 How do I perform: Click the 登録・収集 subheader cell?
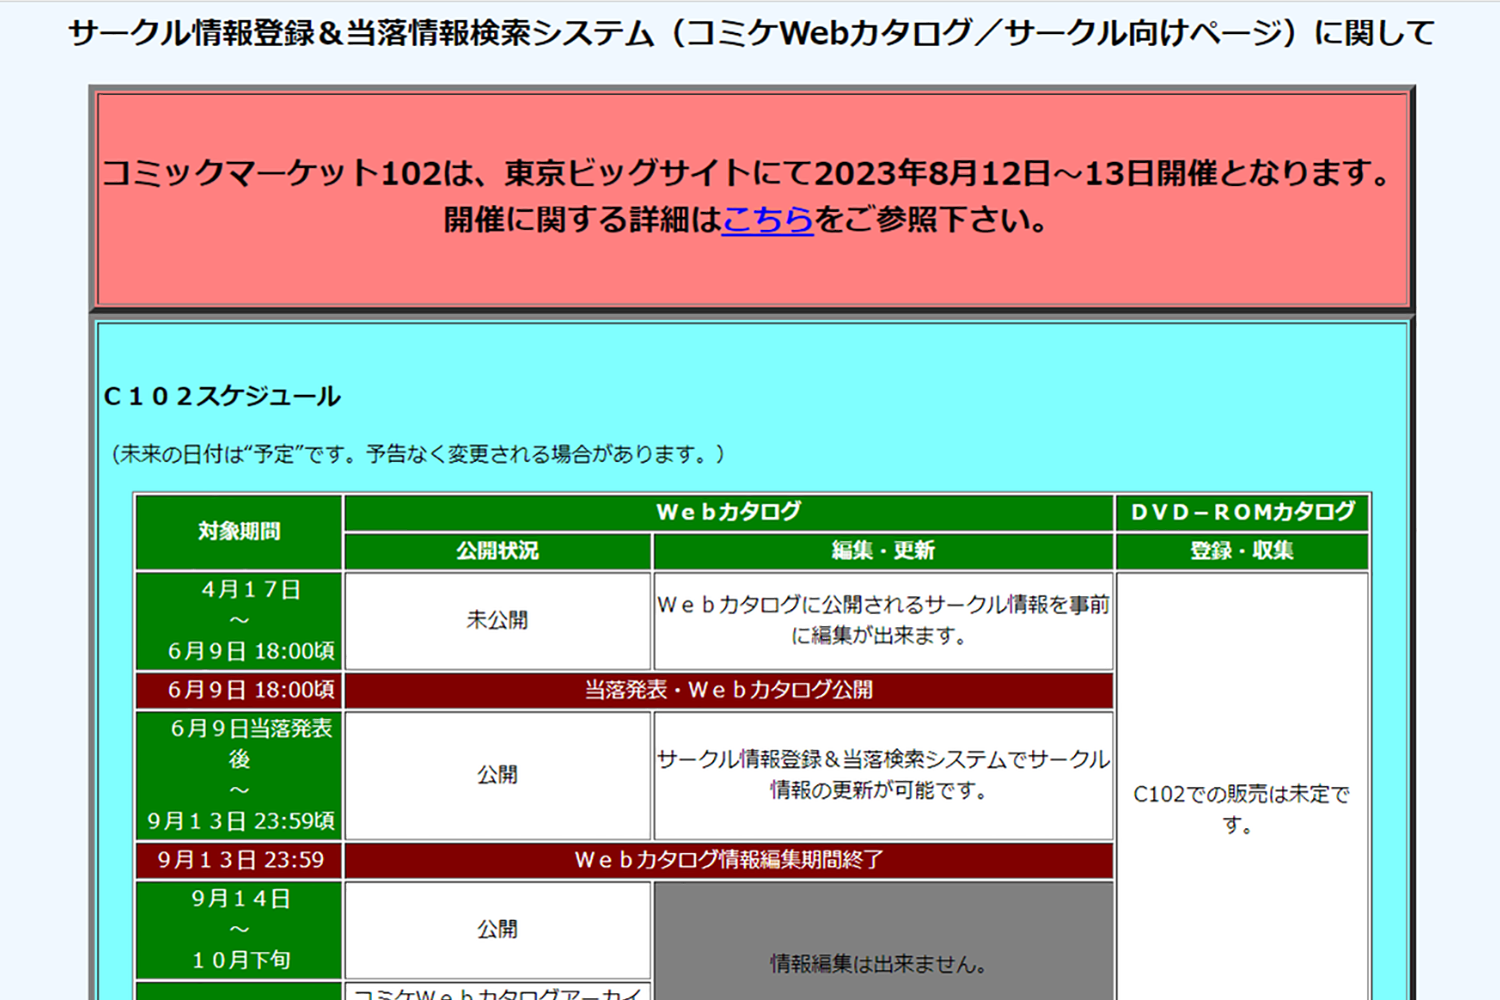1243,551
